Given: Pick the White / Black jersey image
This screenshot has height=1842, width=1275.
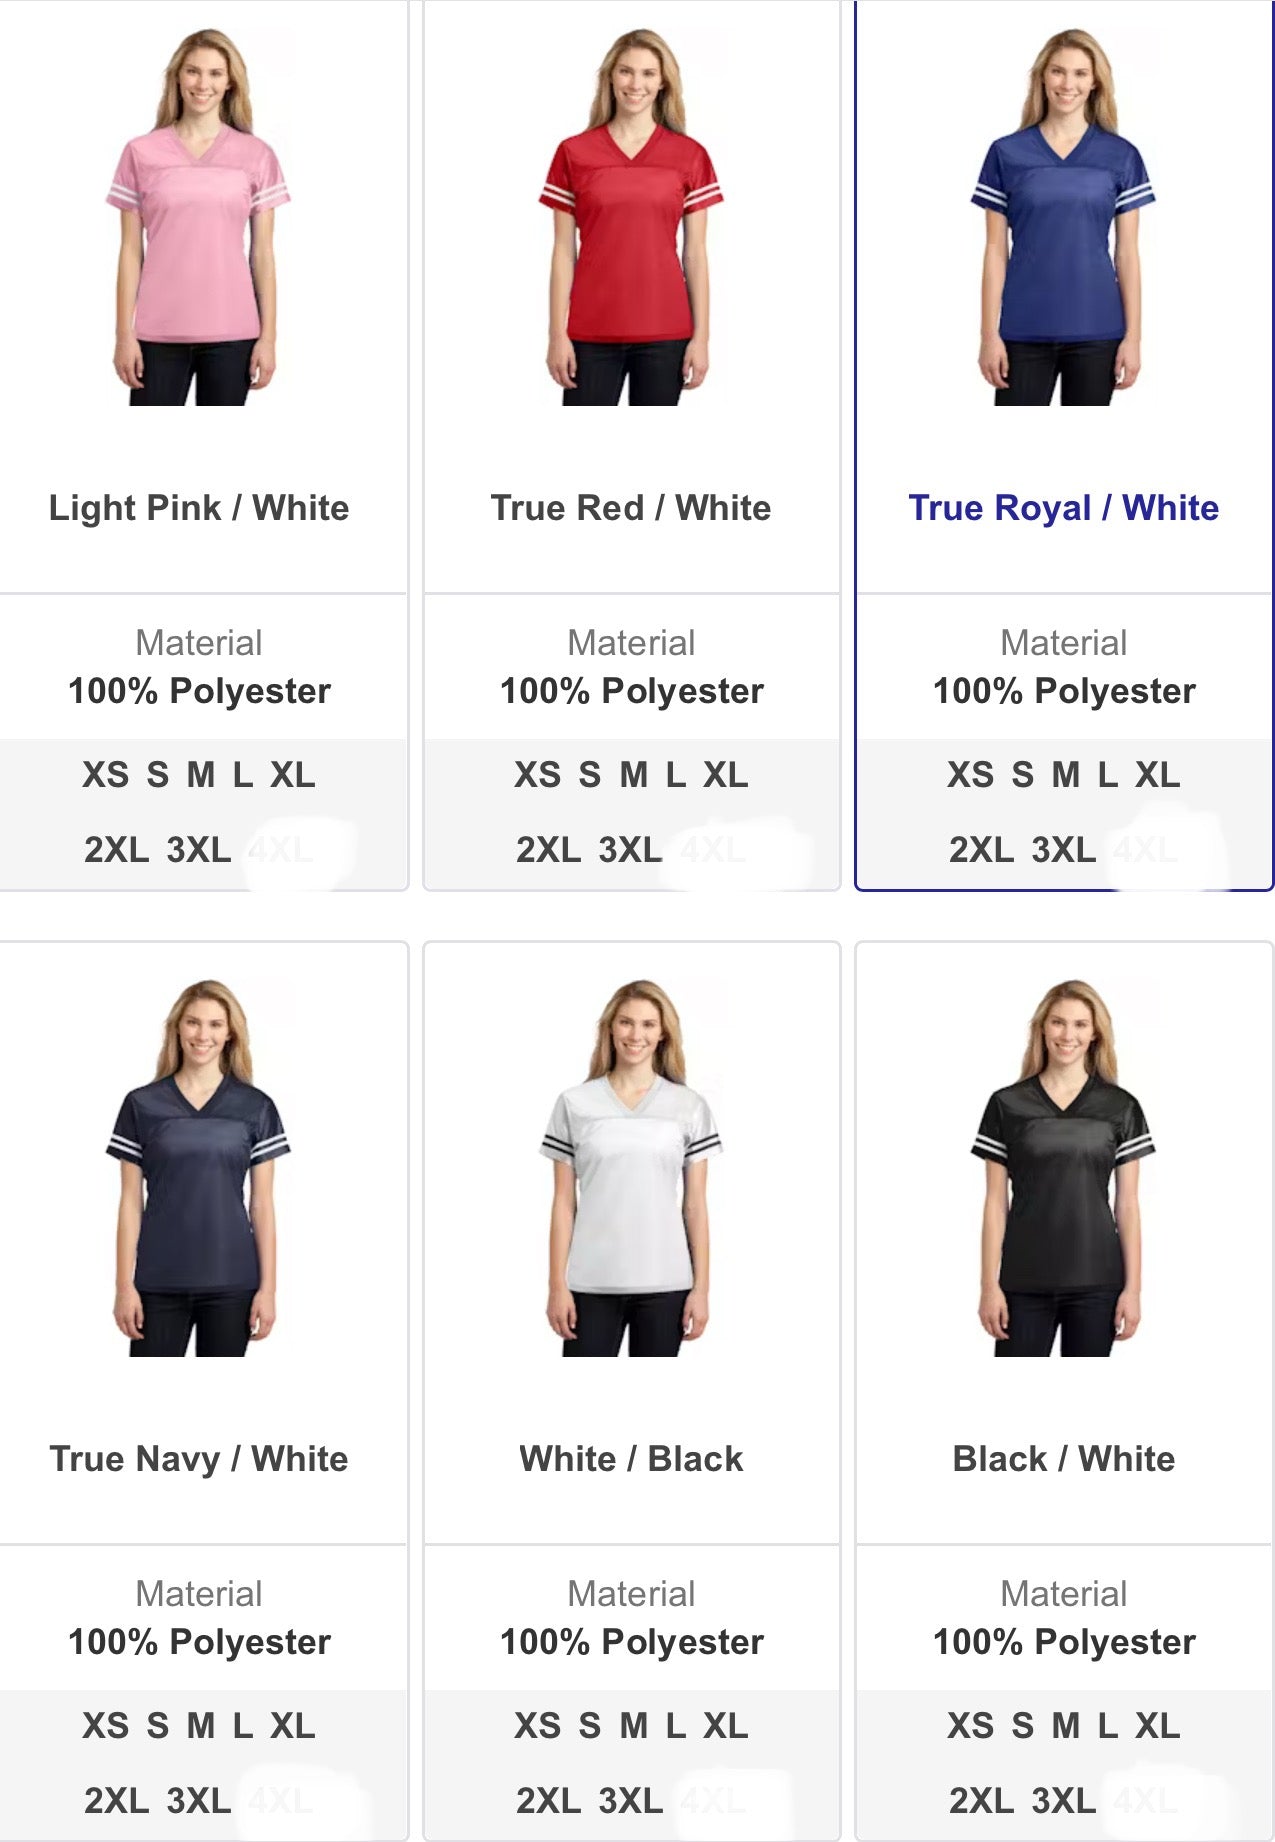Looking at the screenshot, I should coord(631,1168).
